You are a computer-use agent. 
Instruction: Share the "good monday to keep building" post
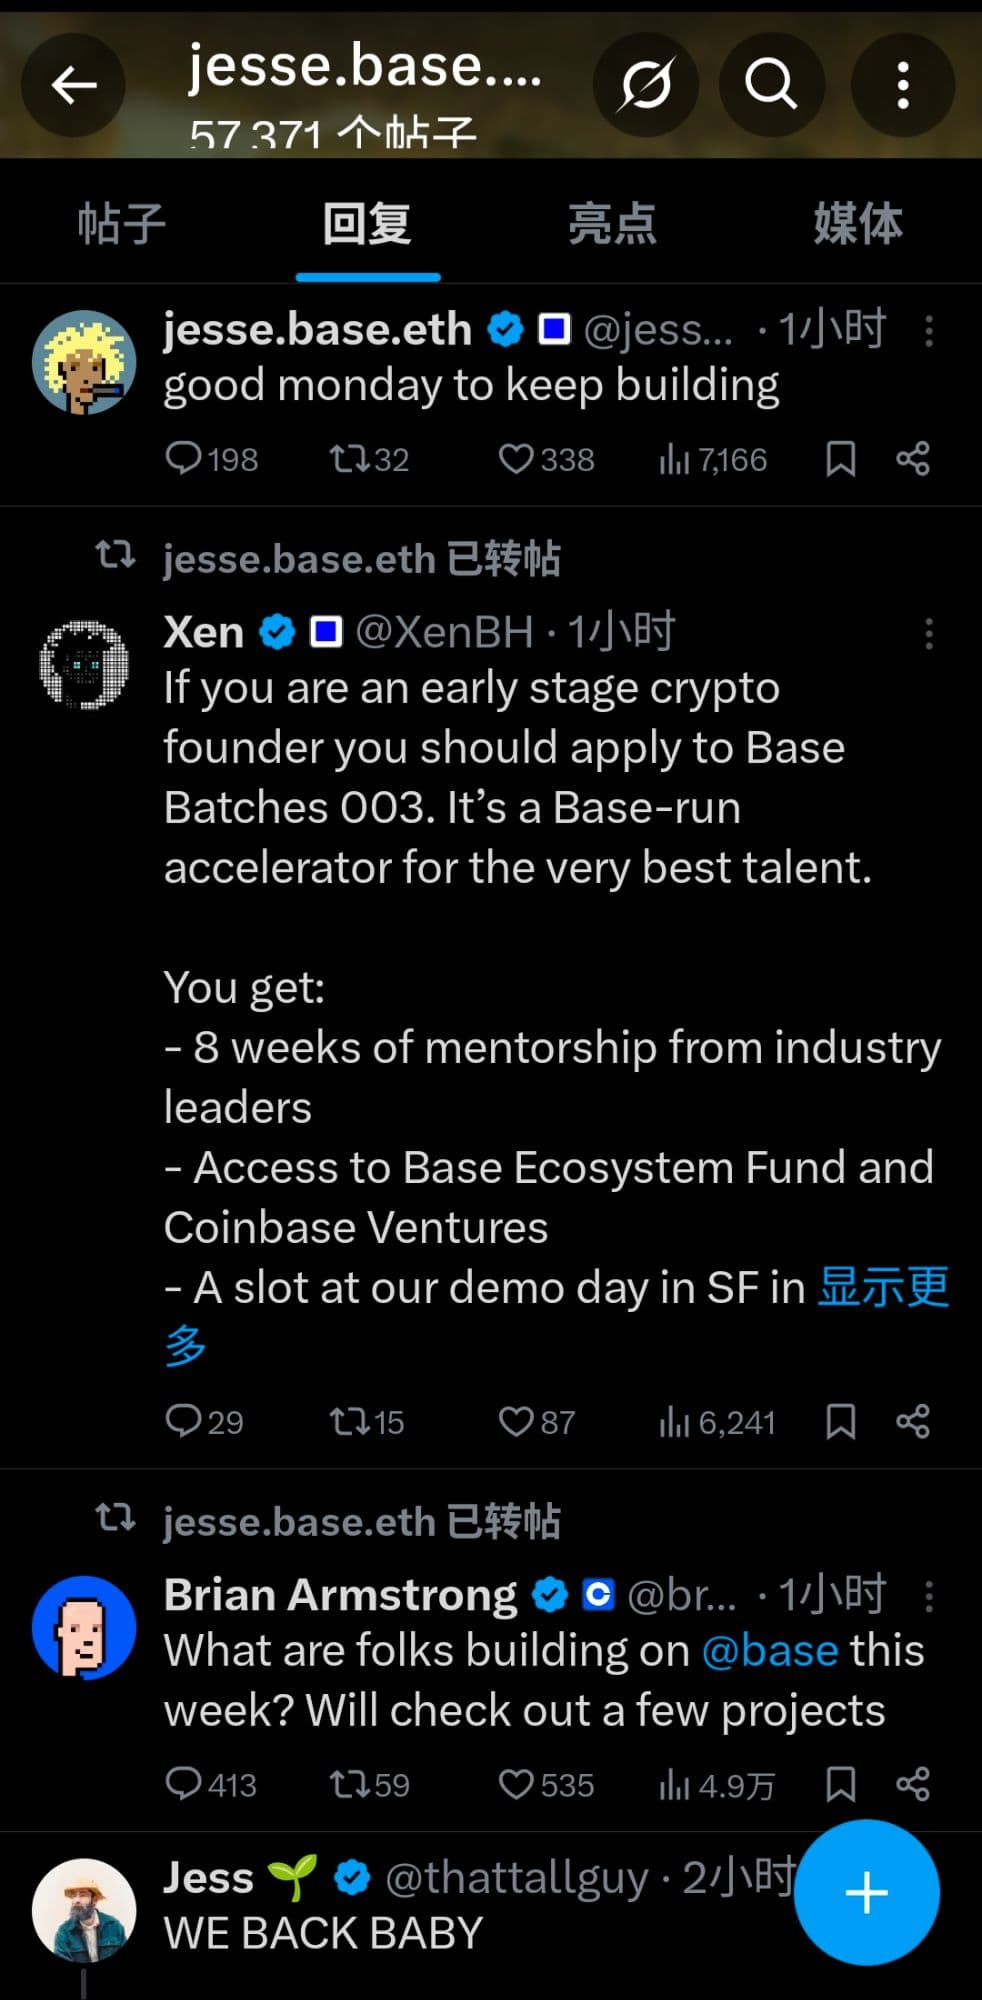(913, 459)
